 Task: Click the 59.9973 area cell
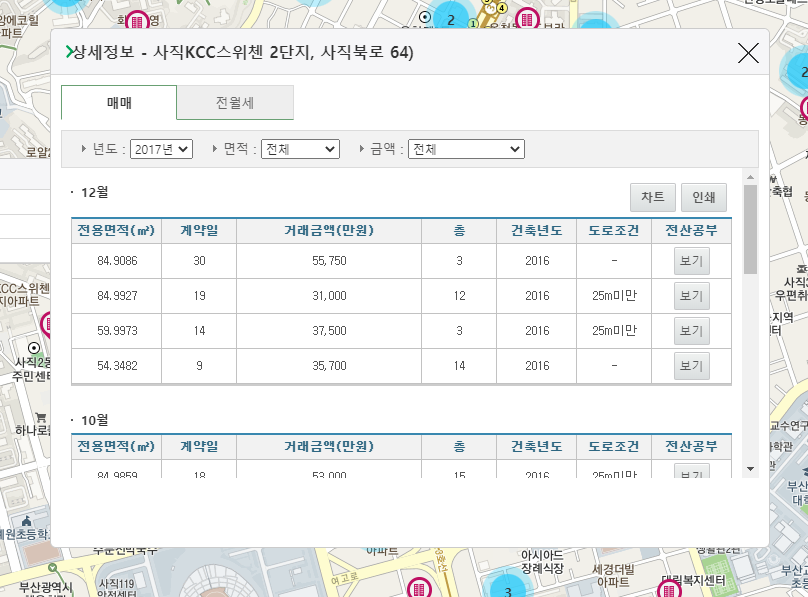(x=117, y=331)
